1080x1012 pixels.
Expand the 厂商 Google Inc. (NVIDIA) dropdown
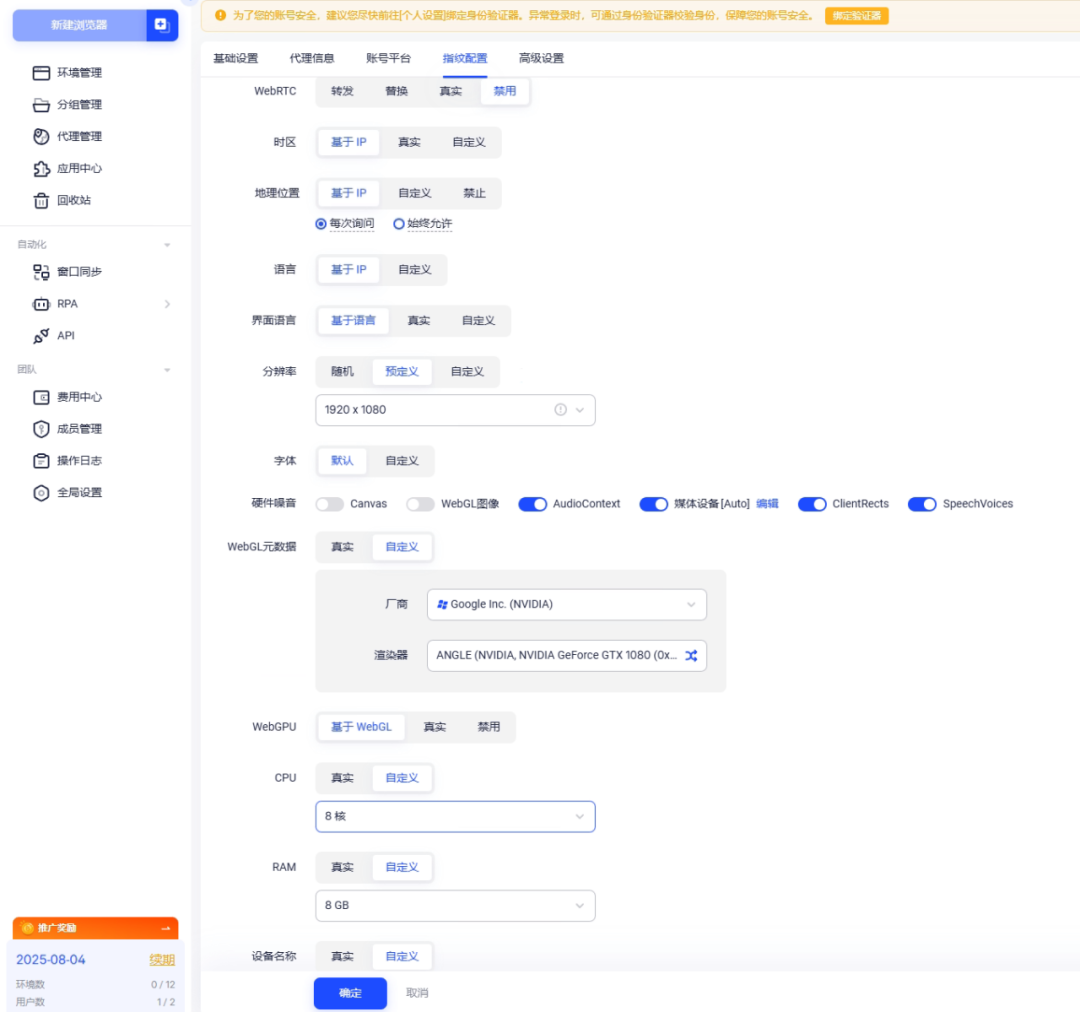(566, 604)
